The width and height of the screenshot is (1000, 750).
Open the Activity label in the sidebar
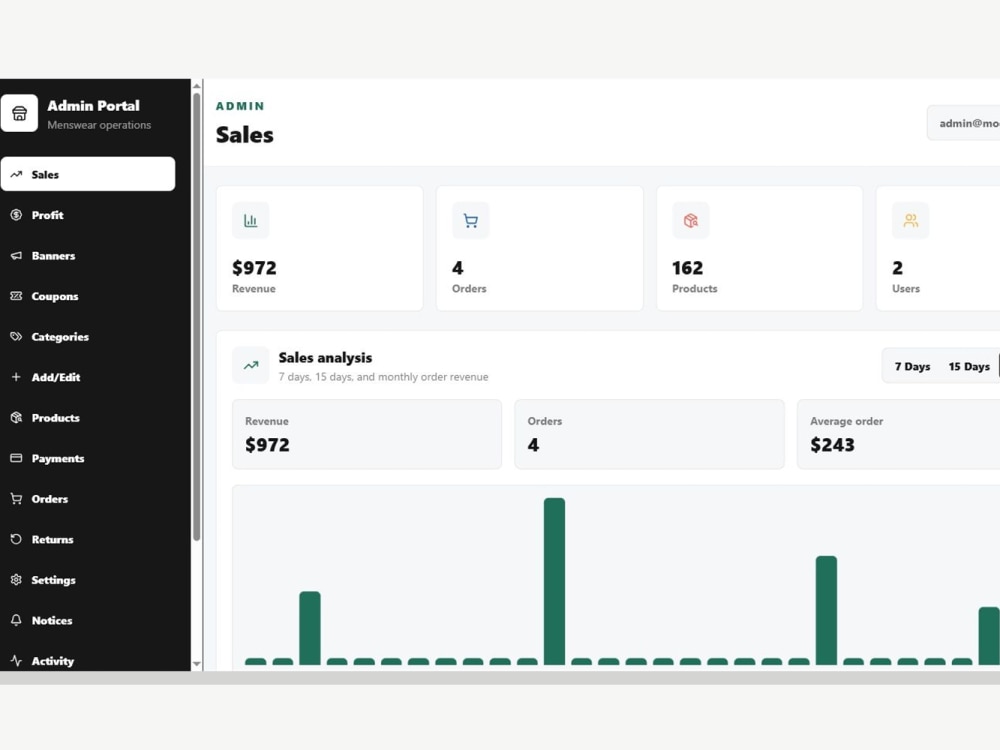[x=53, y=661]
